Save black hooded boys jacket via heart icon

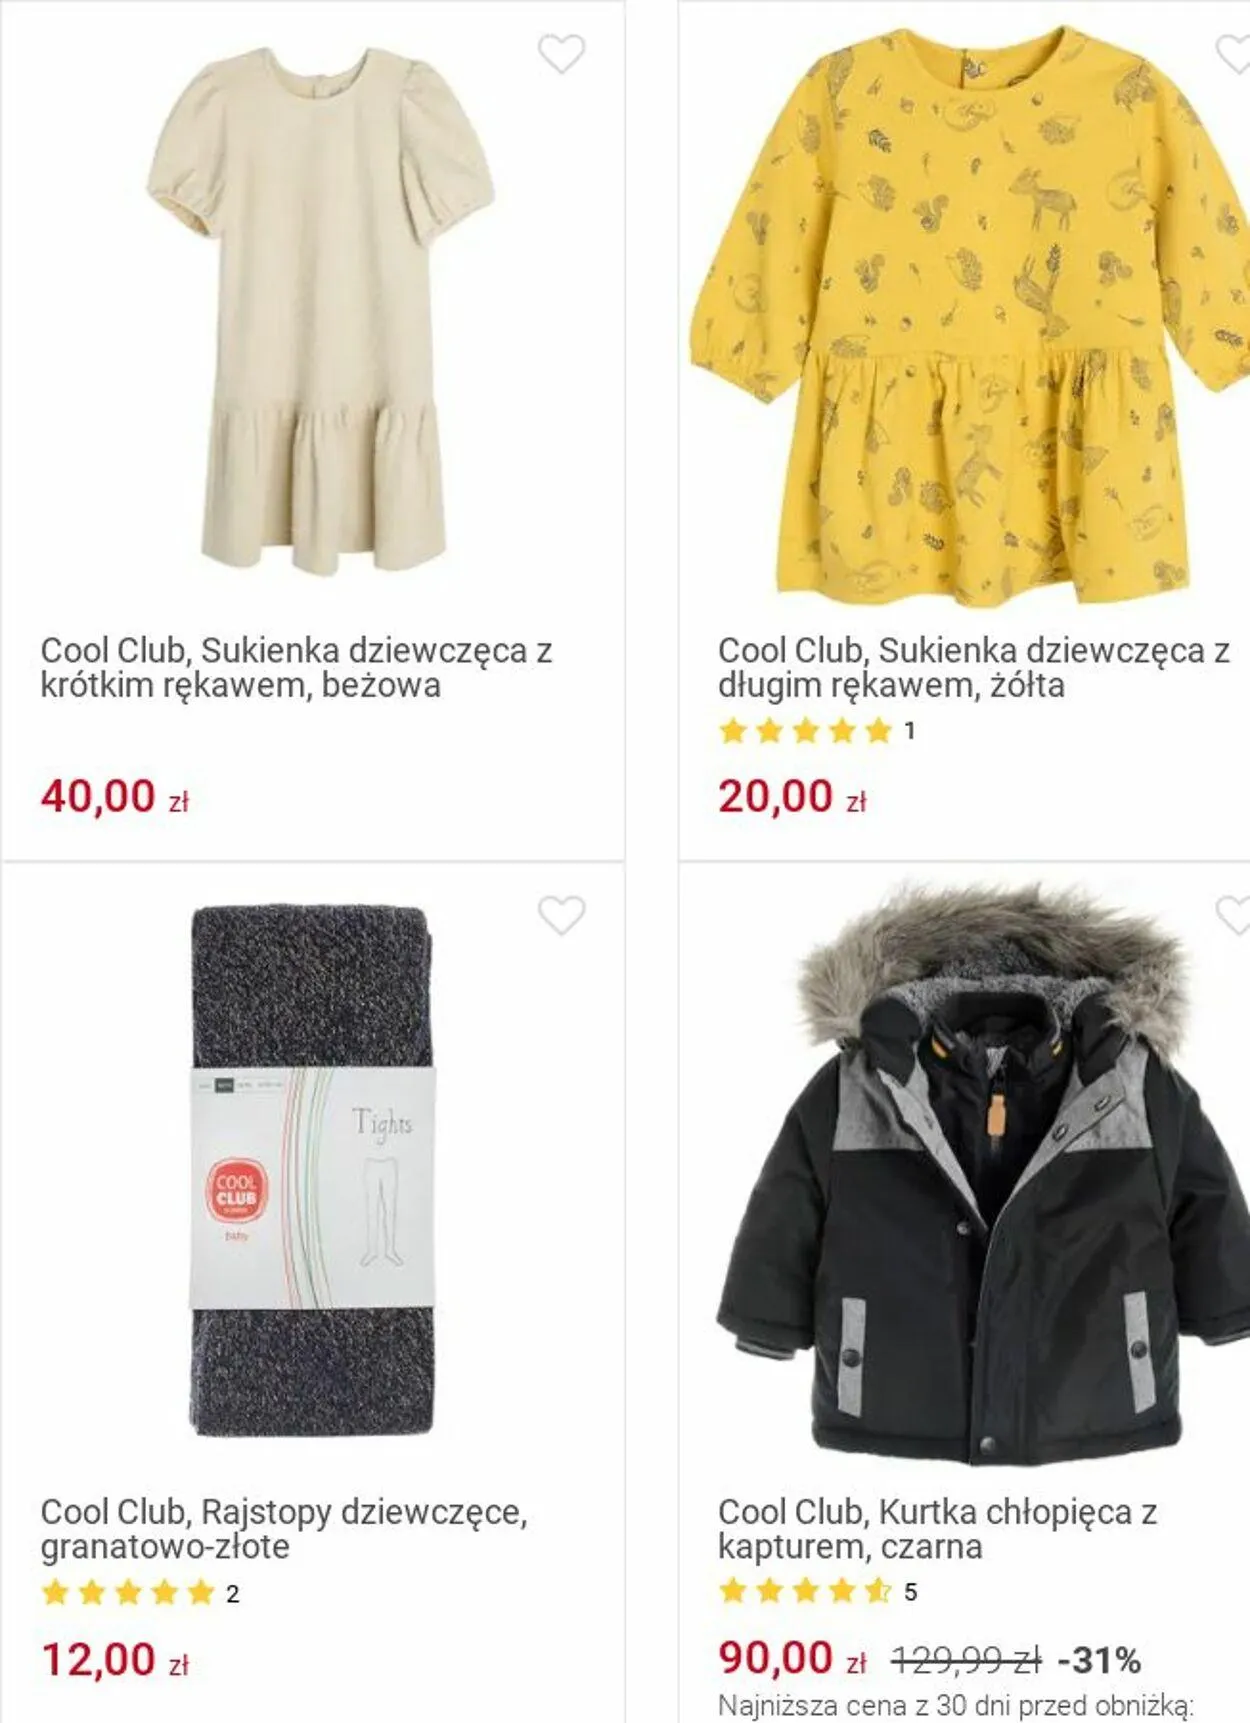1233,916
